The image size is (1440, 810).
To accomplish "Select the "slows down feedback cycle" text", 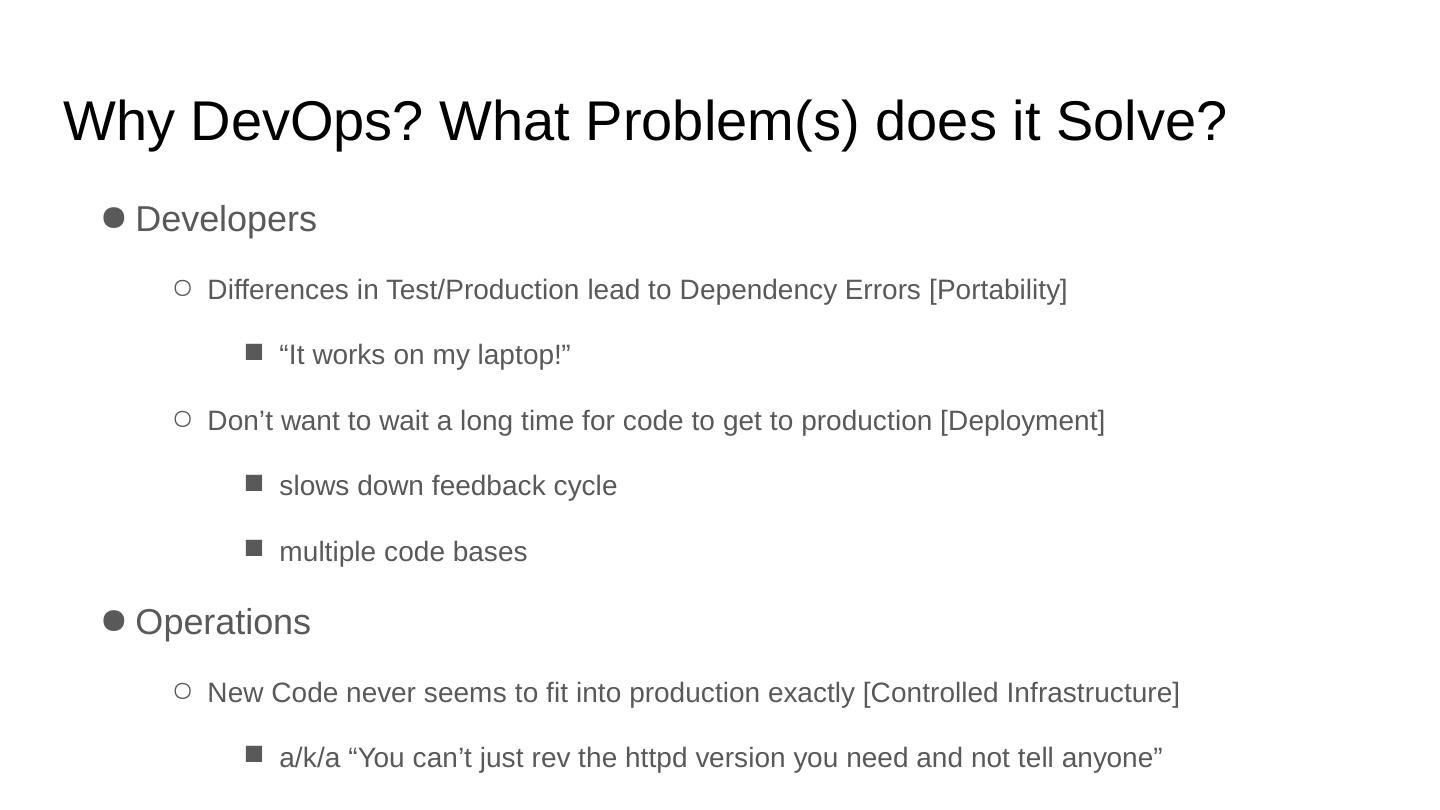I will pos(448,486).
